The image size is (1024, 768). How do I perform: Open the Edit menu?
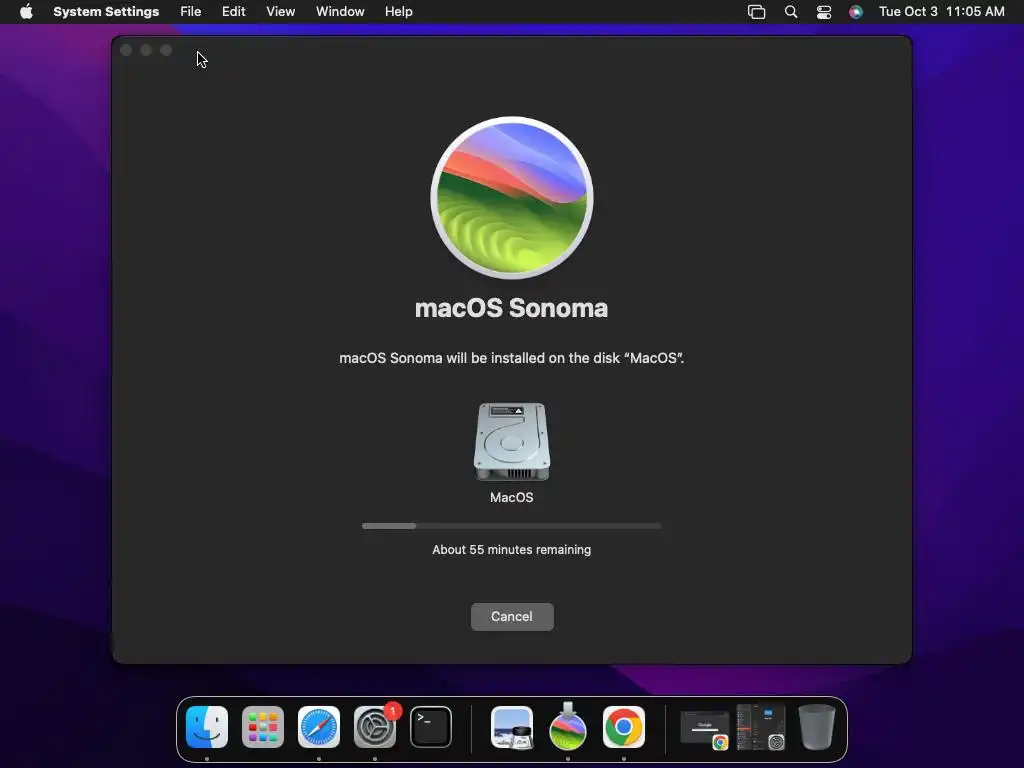coord(233,12)
